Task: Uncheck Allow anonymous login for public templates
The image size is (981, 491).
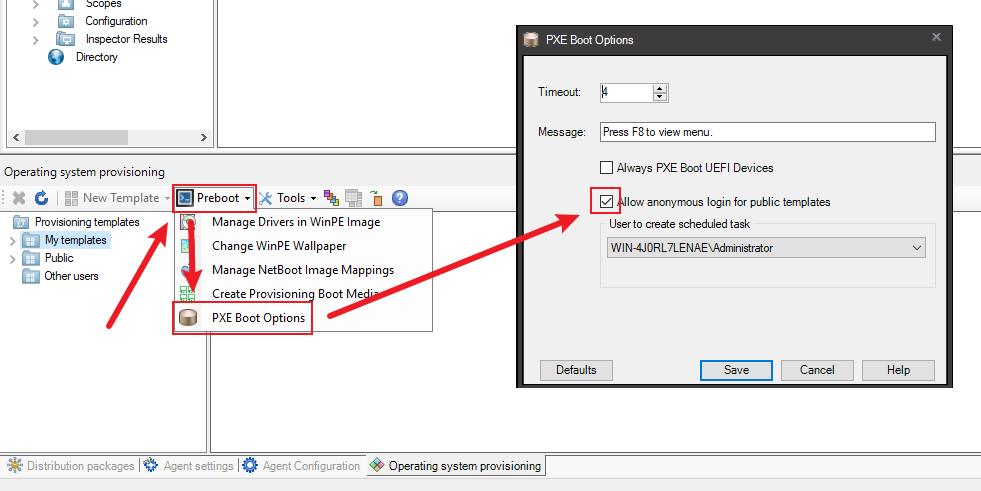Action: point(606,202)
